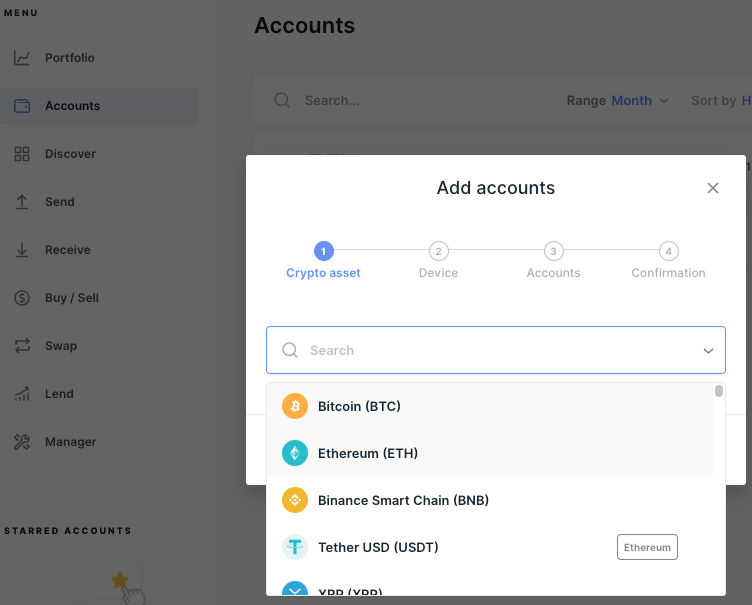Open the Sort by dropdown
This screenshot has width=752, height=605.
pyautogui.click(x=721, y=101)
